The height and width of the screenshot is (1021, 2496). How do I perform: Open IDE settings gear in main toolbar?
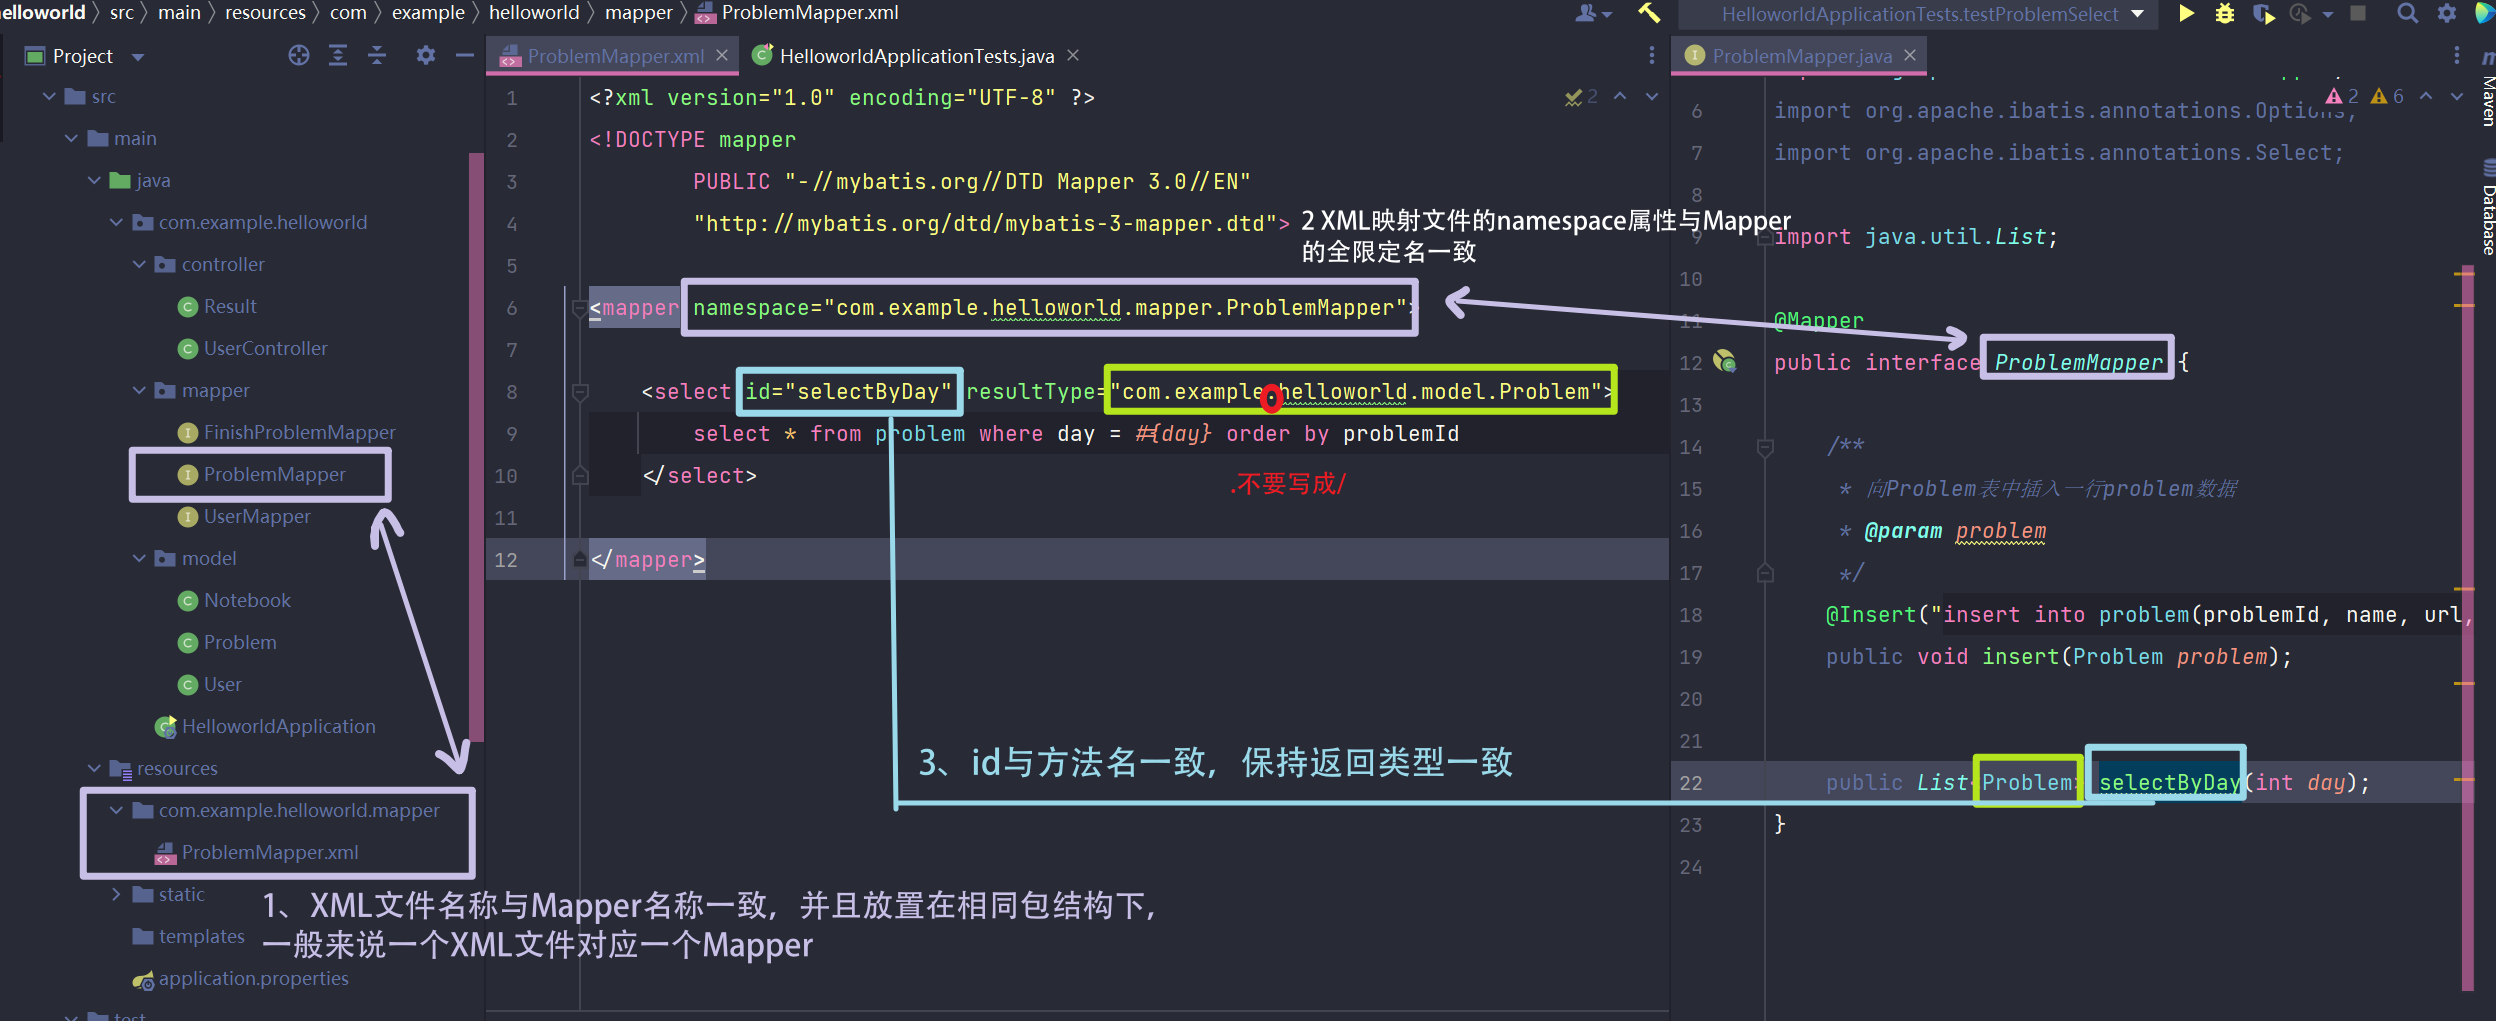tap(2447, 13)
